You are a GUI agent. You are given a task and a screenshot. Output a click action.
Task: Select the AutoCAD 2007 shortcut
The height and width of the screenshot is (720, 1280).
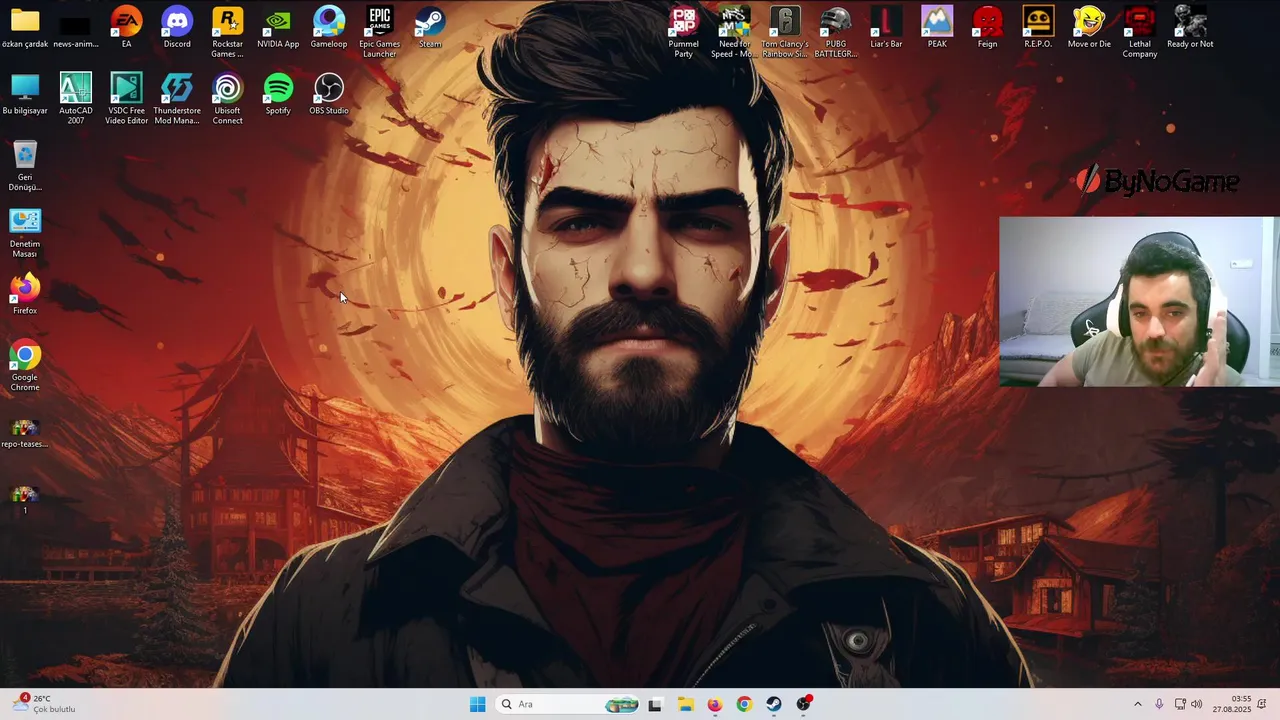[76, 98]
